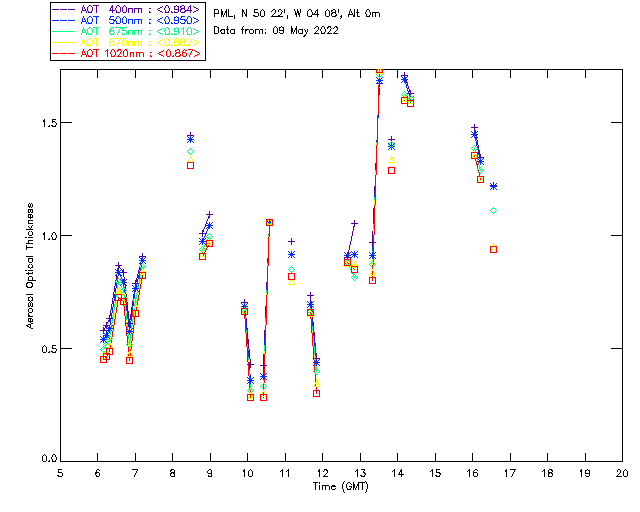This screenshot has height=512, width=640.
Task: Click x-axis tick label 8
Action: point(172,473)
